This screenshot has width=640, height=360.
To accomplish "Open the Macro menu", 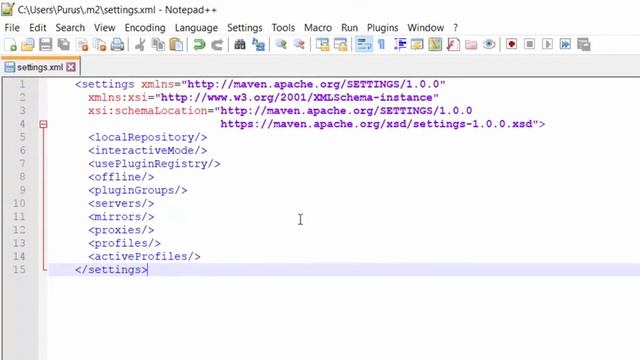I will 318,28.
